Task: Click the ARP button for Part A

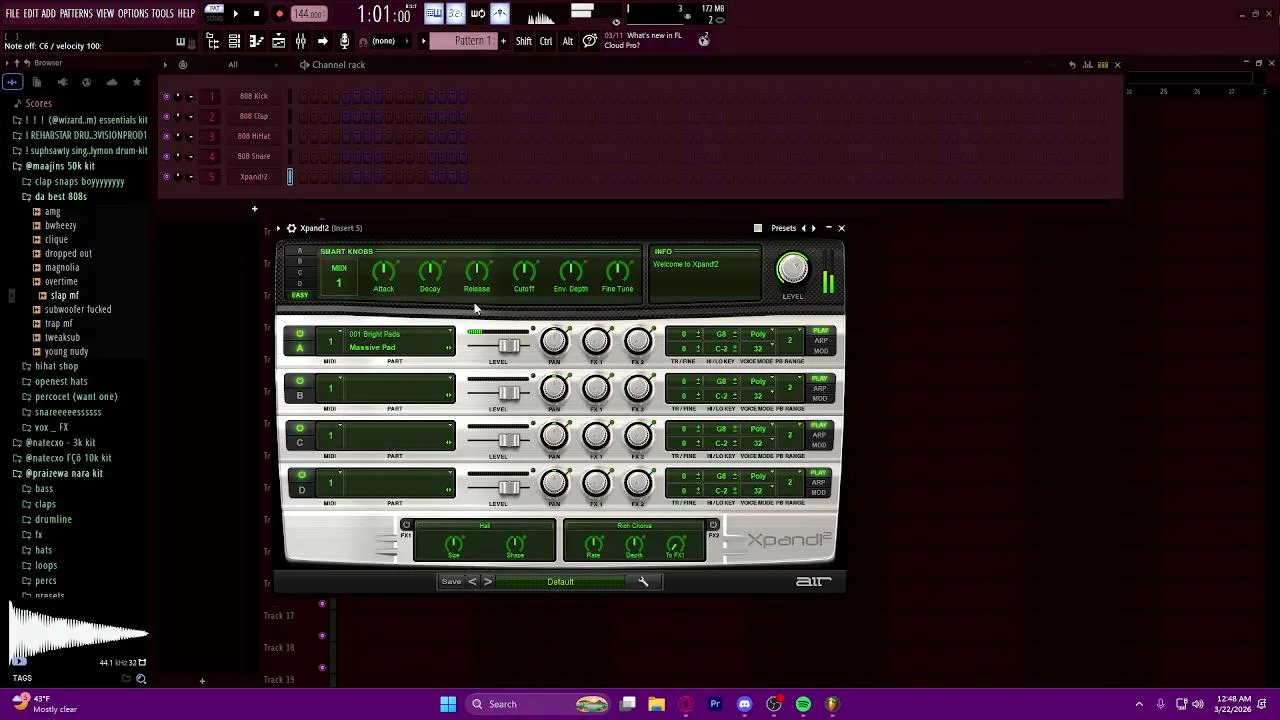Action: coord(820,341)
